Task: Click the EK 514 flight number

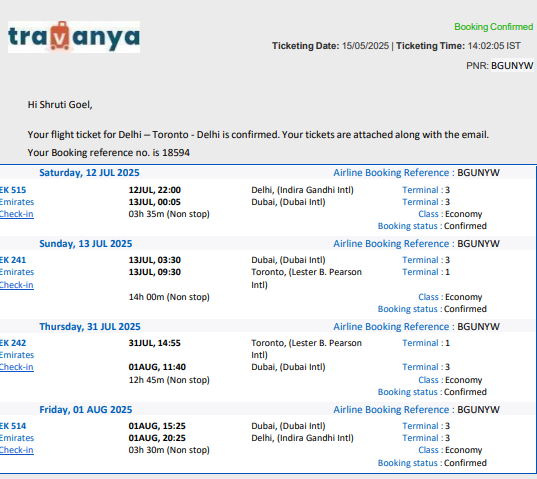Action: pyautogui.click(x=13, y=426)
